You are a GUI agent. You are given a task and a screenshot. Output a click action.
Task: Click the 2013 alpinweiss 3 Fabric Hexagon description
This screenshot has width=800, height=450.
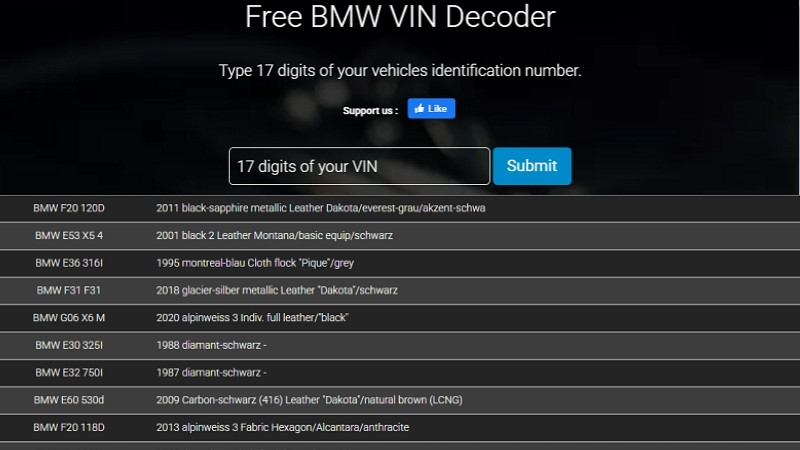click(x=283, y=428)
